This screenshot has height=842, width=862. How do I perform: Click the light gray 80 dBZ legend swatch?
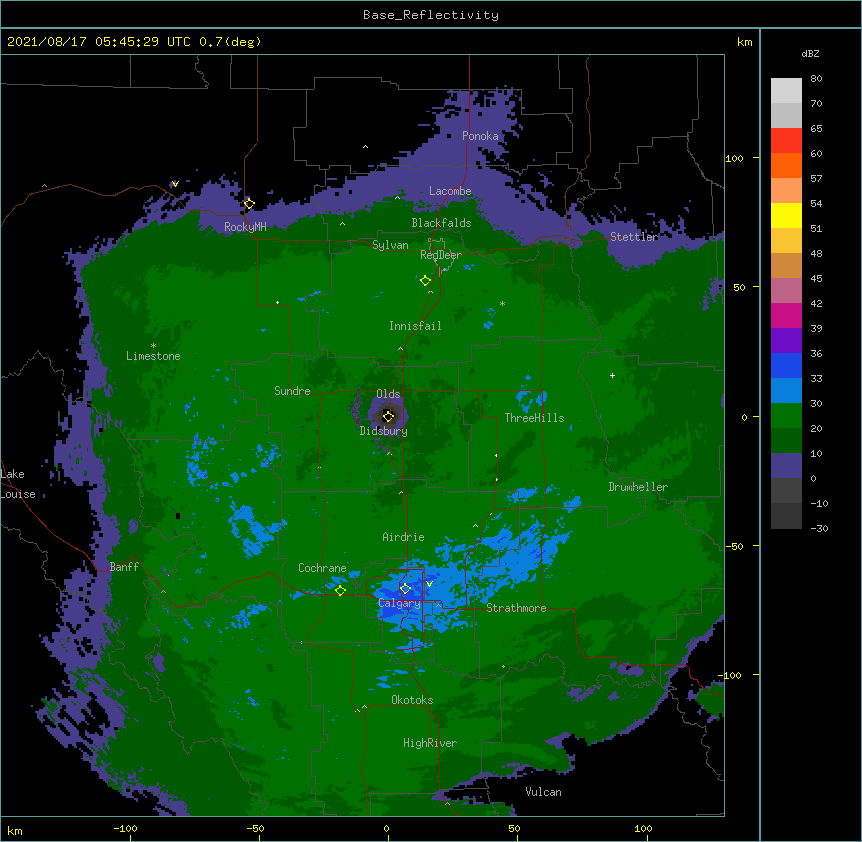(786, 91)
